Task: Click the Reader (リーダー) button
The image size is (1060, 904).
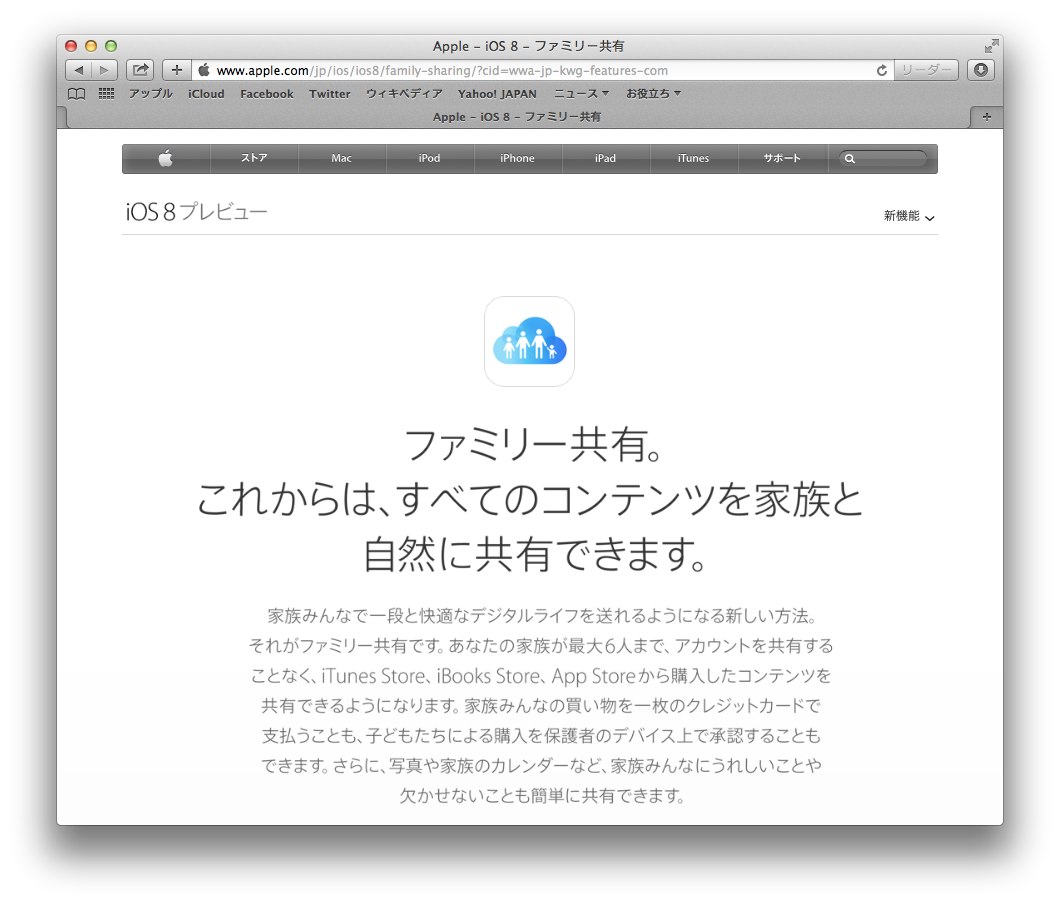Action: pyautogui.click(x=926, y=70)
